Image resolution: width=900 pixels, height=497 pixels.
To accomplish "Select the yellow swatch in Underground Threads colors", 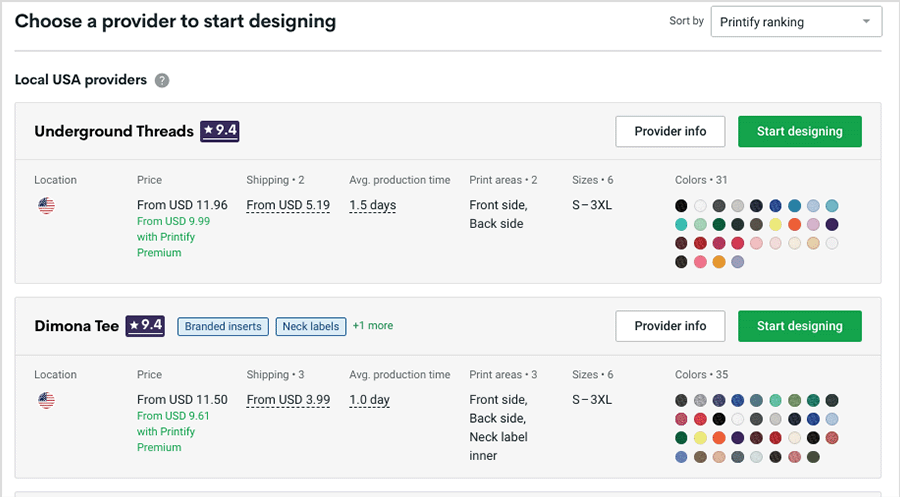I will coord(775,224).
